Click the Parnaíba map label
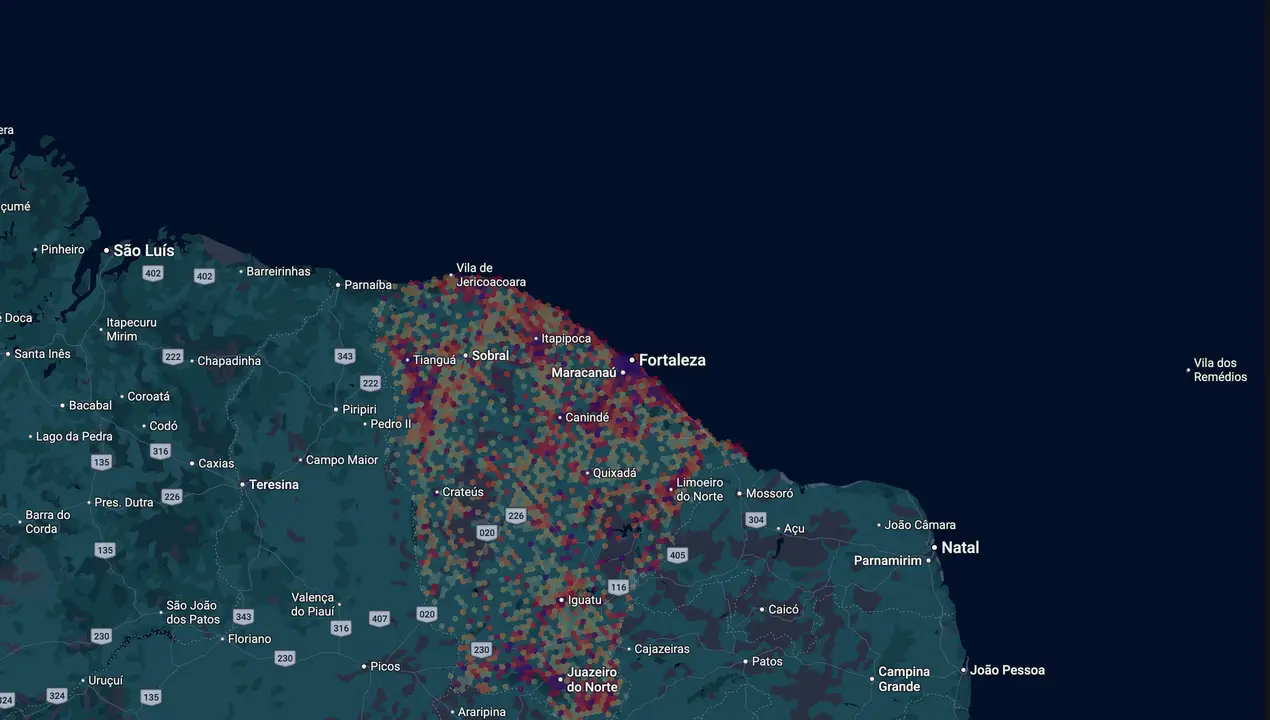 tap(369, 285)
